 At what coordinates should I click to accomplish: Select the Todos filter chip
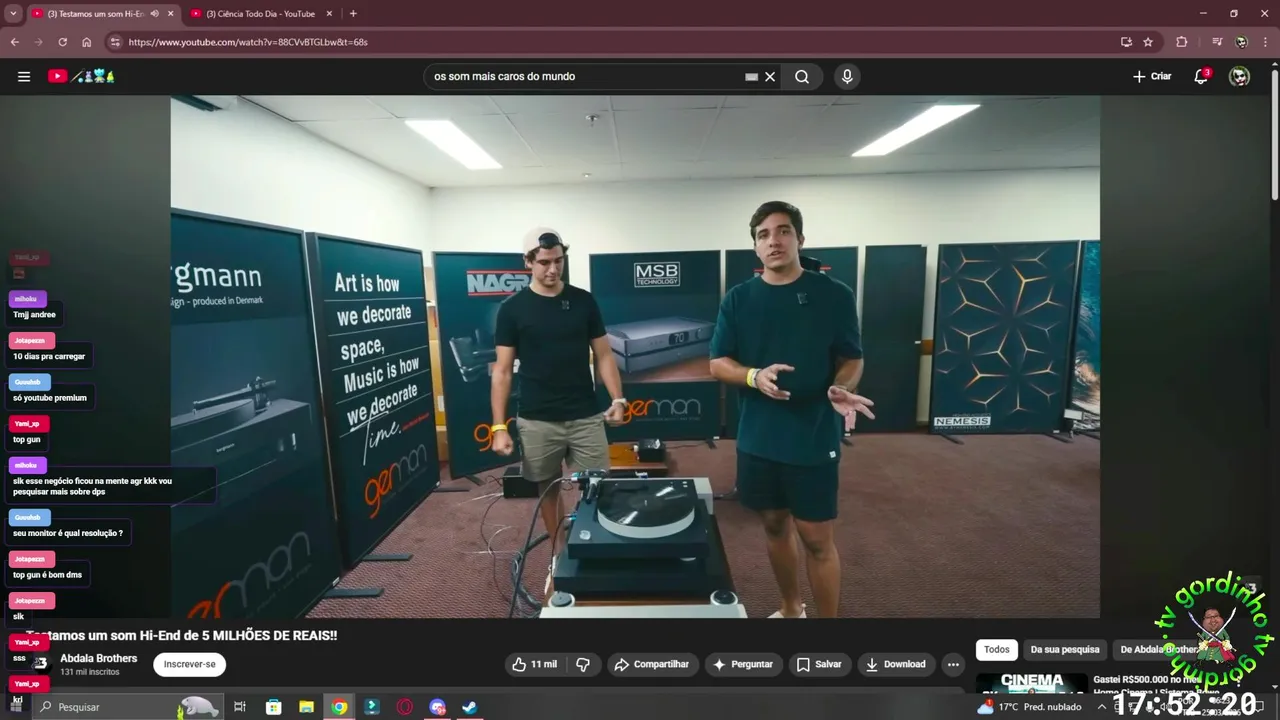pyautogui.click(x=997, y=649)
